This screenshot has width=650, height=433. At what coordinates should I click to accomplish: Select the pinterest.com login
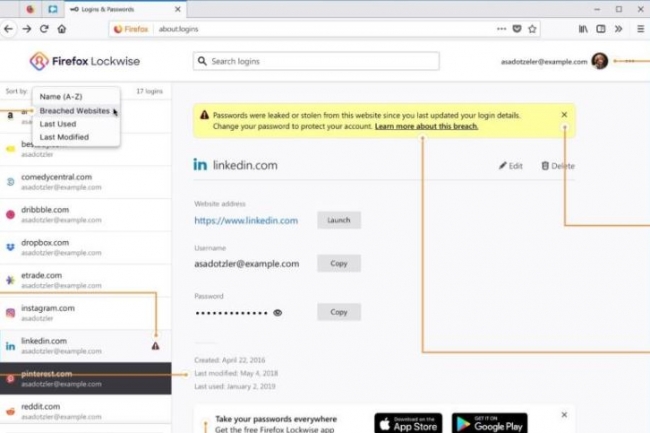85,378
